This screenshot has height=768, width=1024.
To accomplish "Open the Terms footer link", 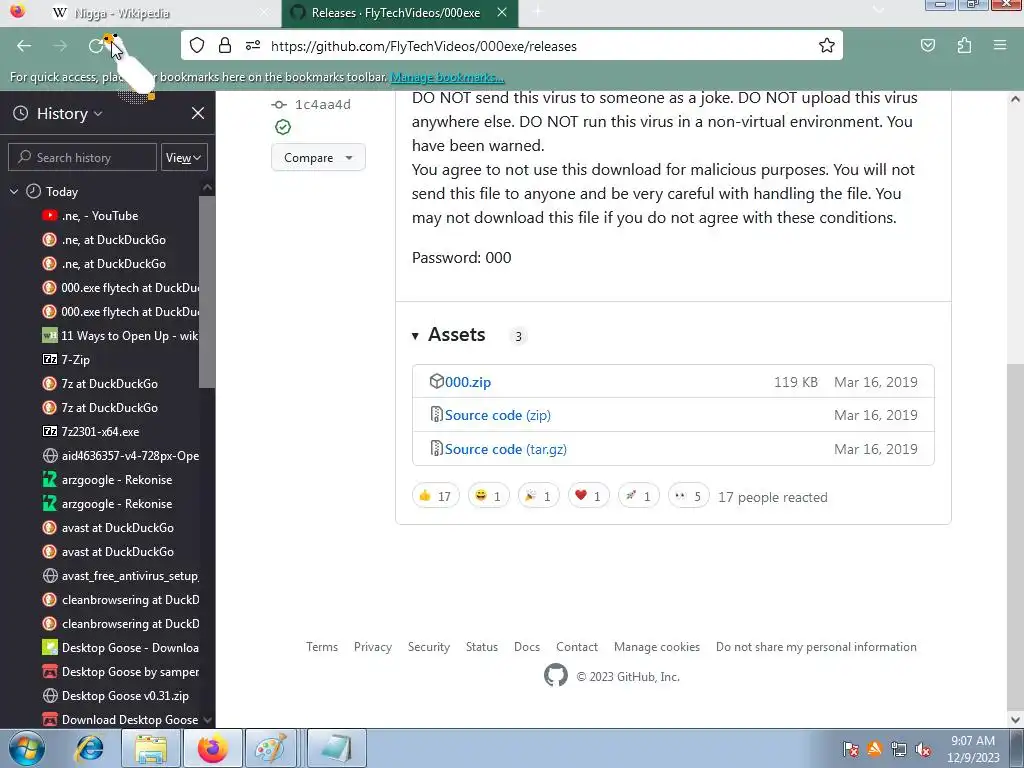I will click(x=322, y=647).
